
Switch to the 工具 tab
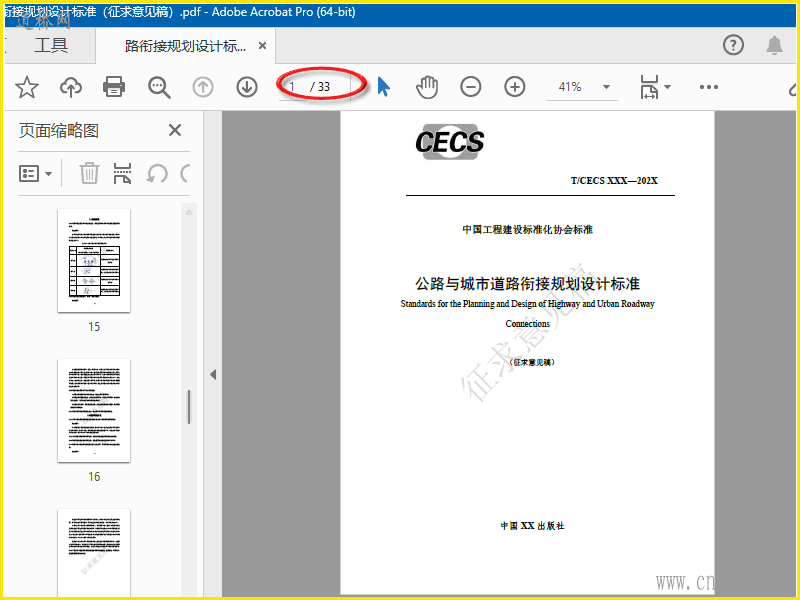(x=51, y=45)
